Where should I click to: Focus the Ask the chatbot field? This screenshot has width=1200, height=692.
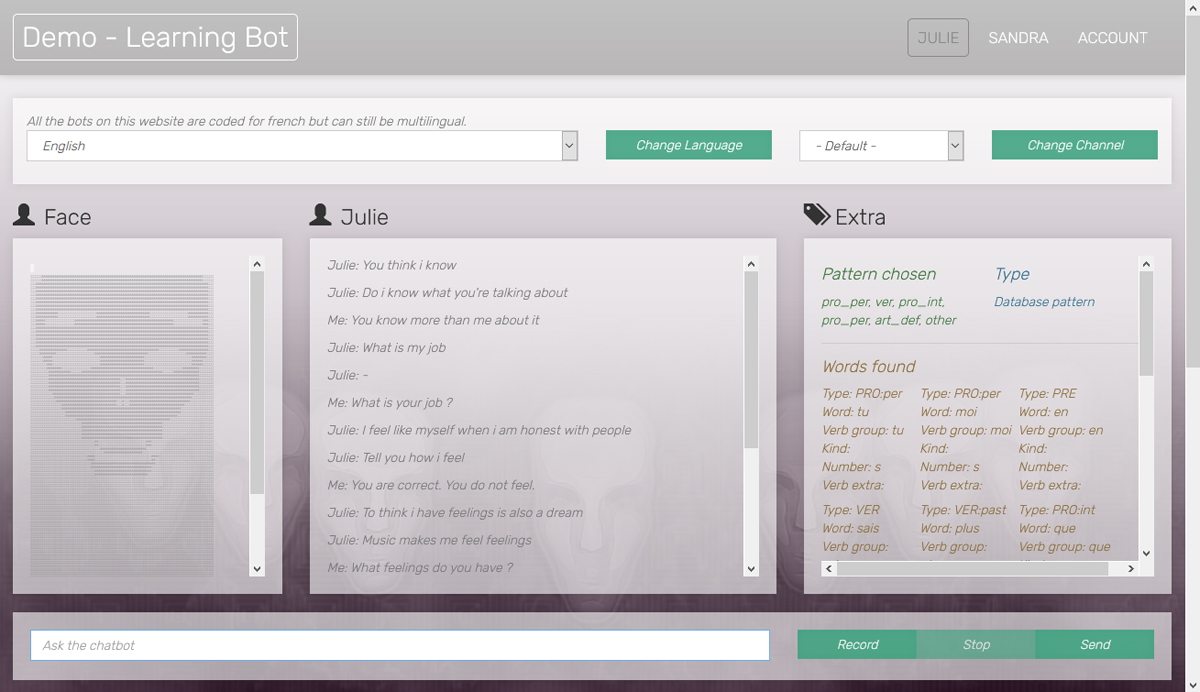click(400, 645)
